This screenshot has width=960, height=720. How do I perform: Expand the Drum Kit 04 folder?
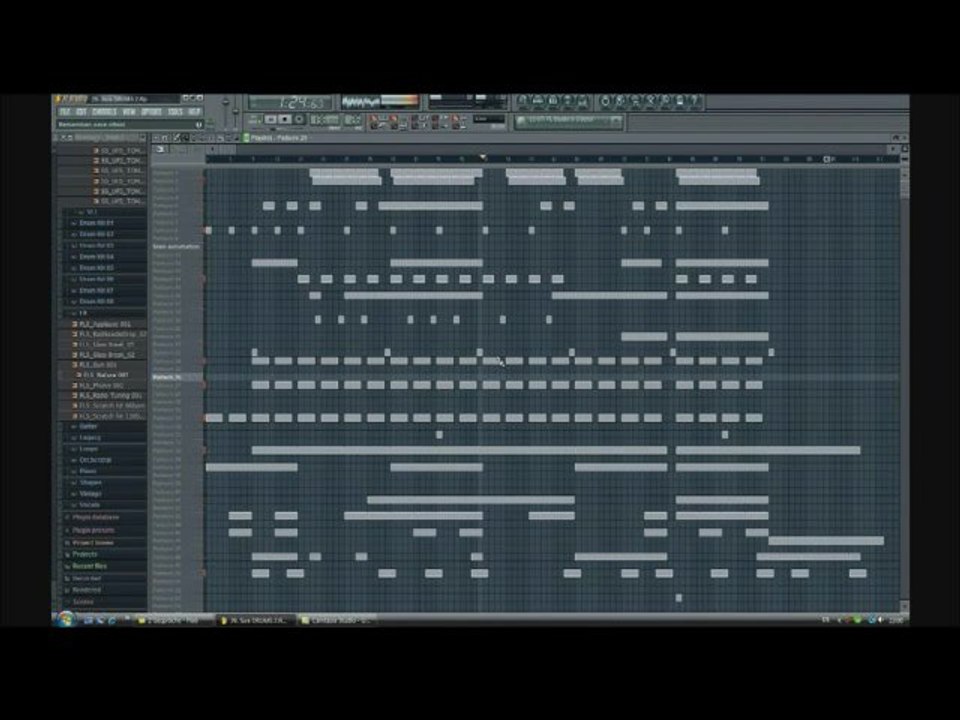[96, 257]
